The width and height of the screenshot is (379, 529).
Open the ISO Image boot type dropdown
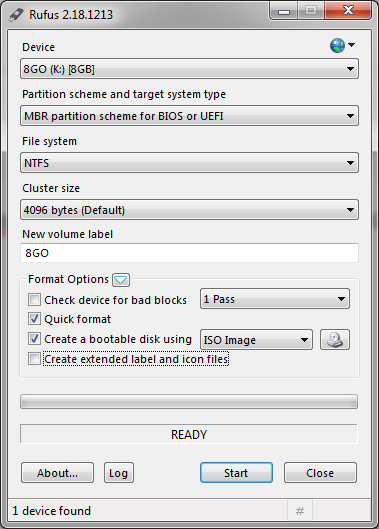(x=256, y=340)
